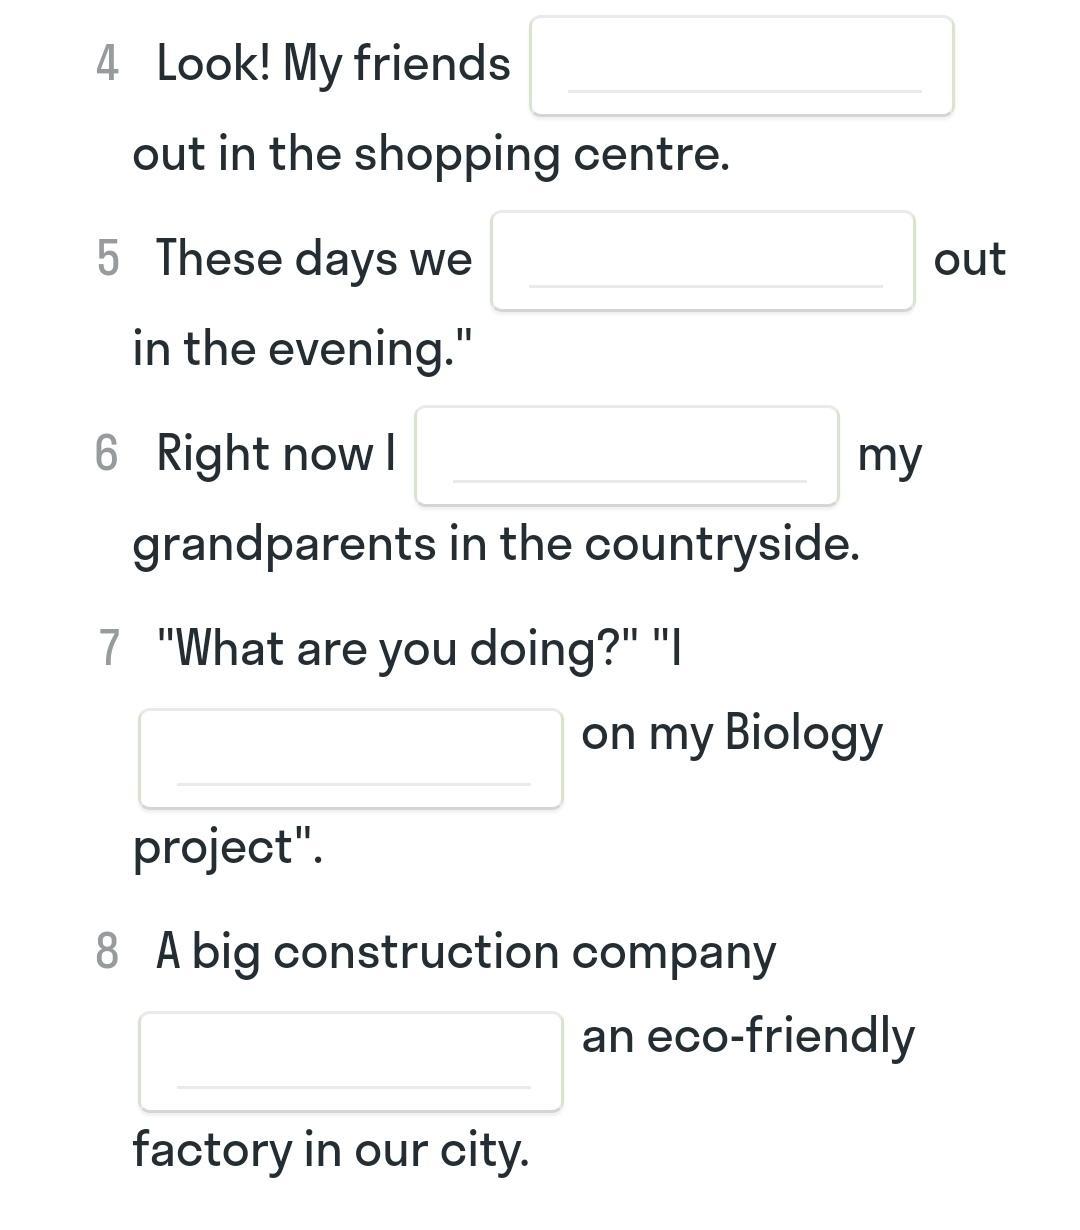The width and height of the screenshot is (1080, 1230).
Task: Click the text "Look! My friends"
Action: [x=333, y=65]
